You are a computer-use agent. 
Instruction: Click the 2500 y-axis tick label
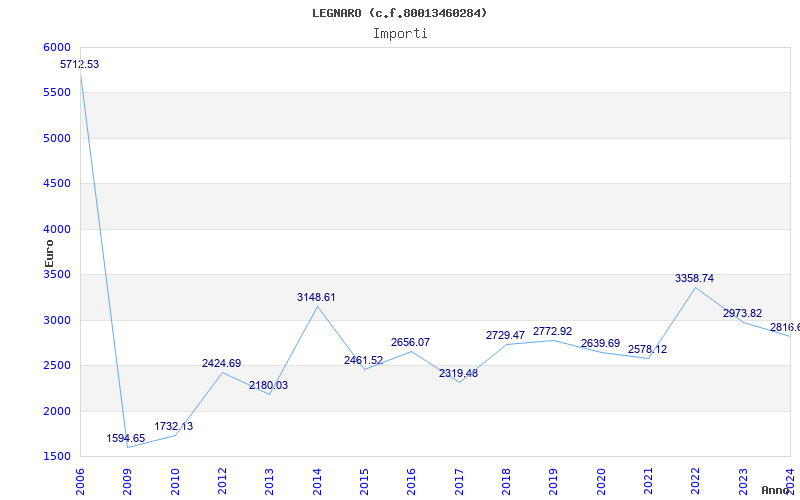point(57,365)
